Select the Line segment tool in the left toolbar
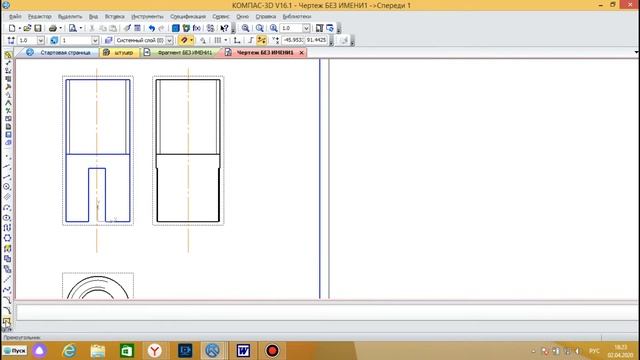Screen dimensions: 640x360 [x=7, y=177]
